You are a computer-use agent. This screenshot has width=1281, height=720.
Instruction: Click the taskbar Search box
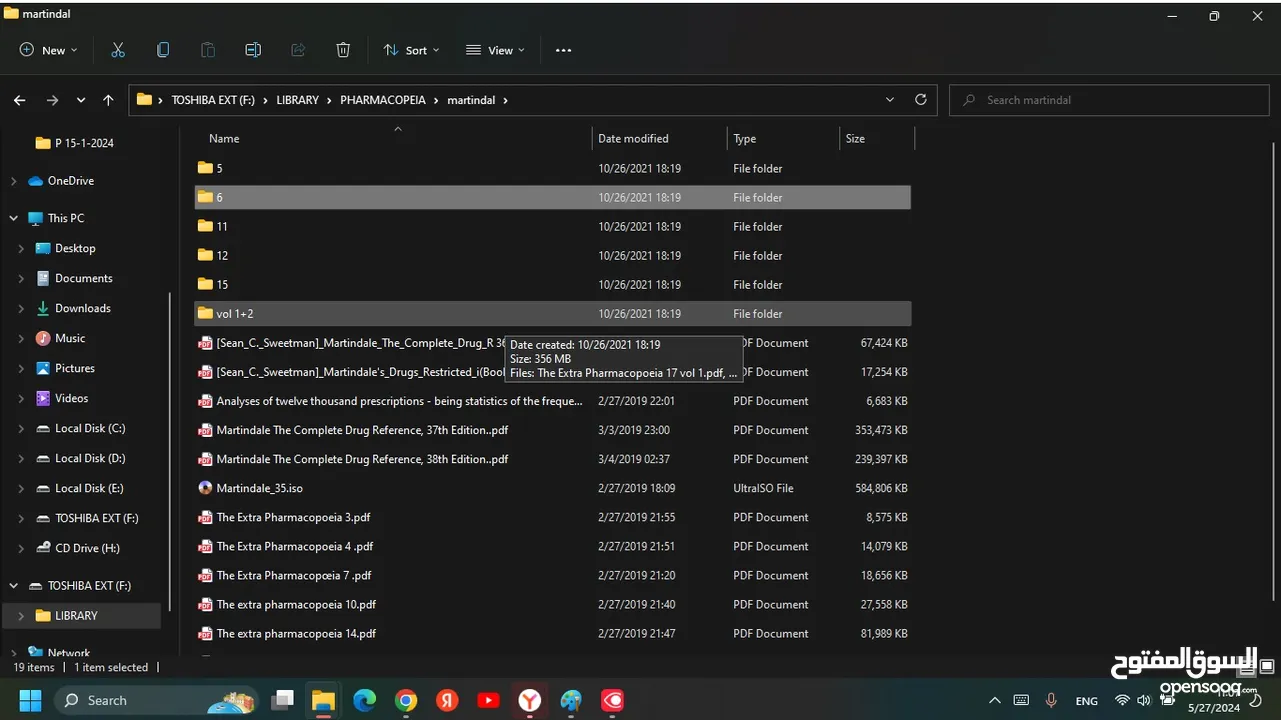coord(155,700)
